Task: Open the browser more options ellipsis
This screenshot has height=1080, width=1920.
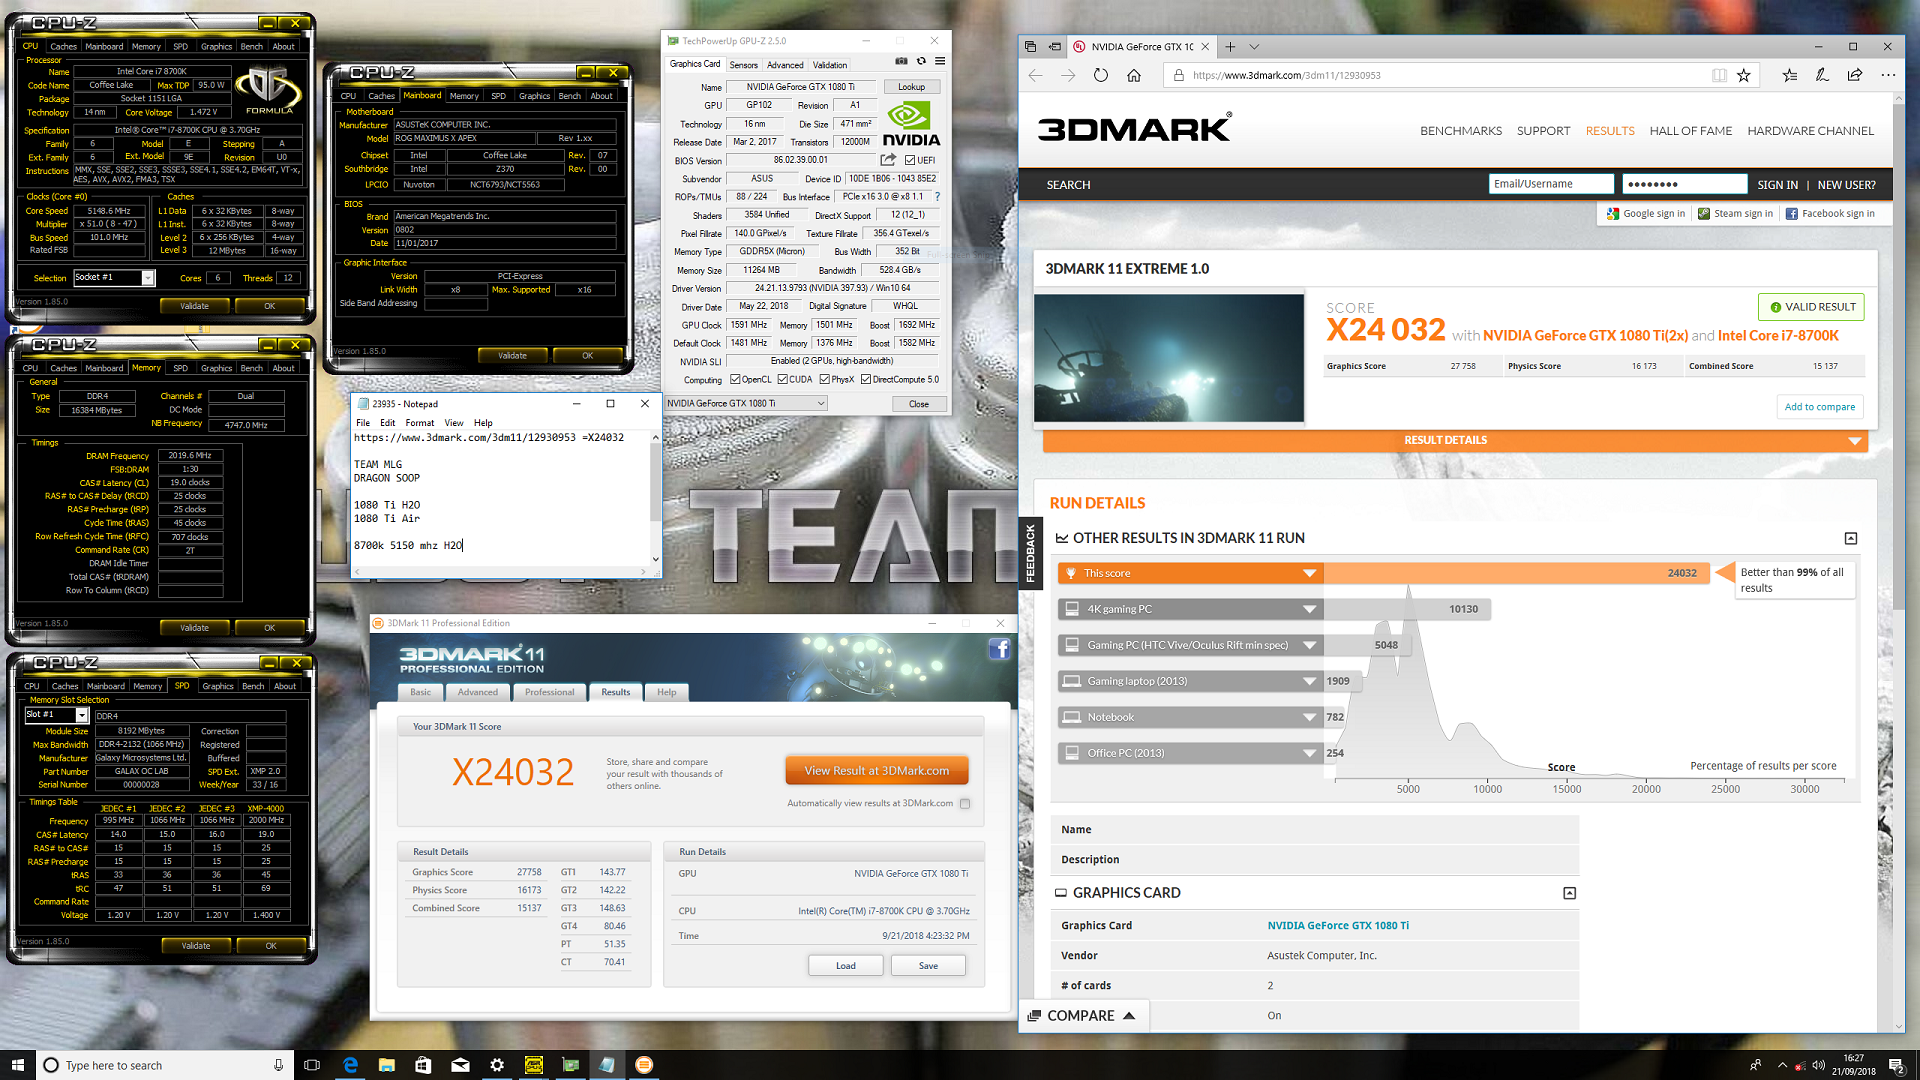Action: point(1888,75)
